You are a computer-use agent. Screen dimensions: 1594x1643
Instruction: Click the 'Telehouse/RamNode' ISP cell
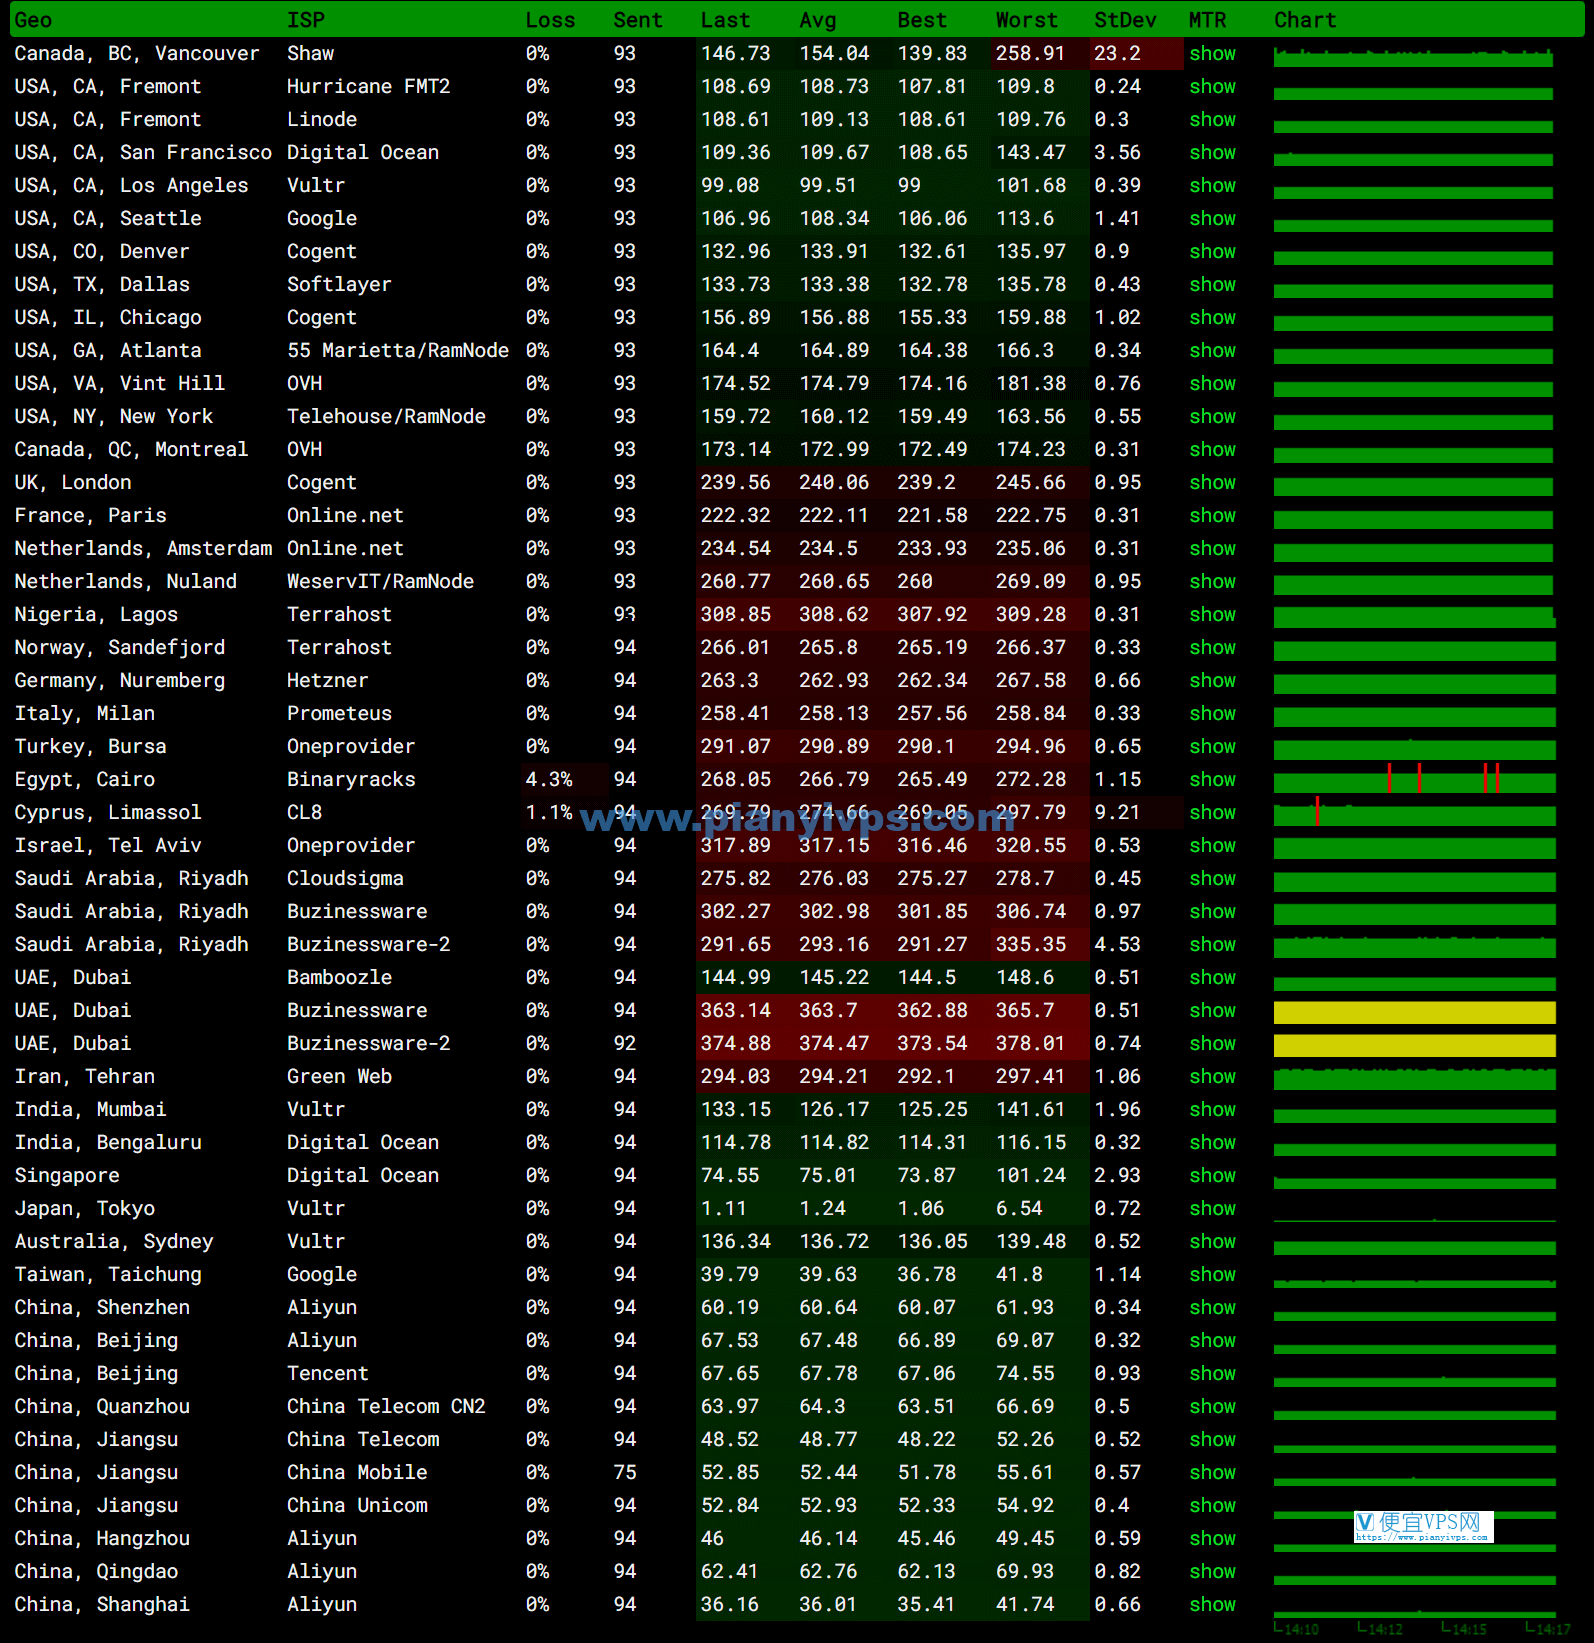pos(386,417)
